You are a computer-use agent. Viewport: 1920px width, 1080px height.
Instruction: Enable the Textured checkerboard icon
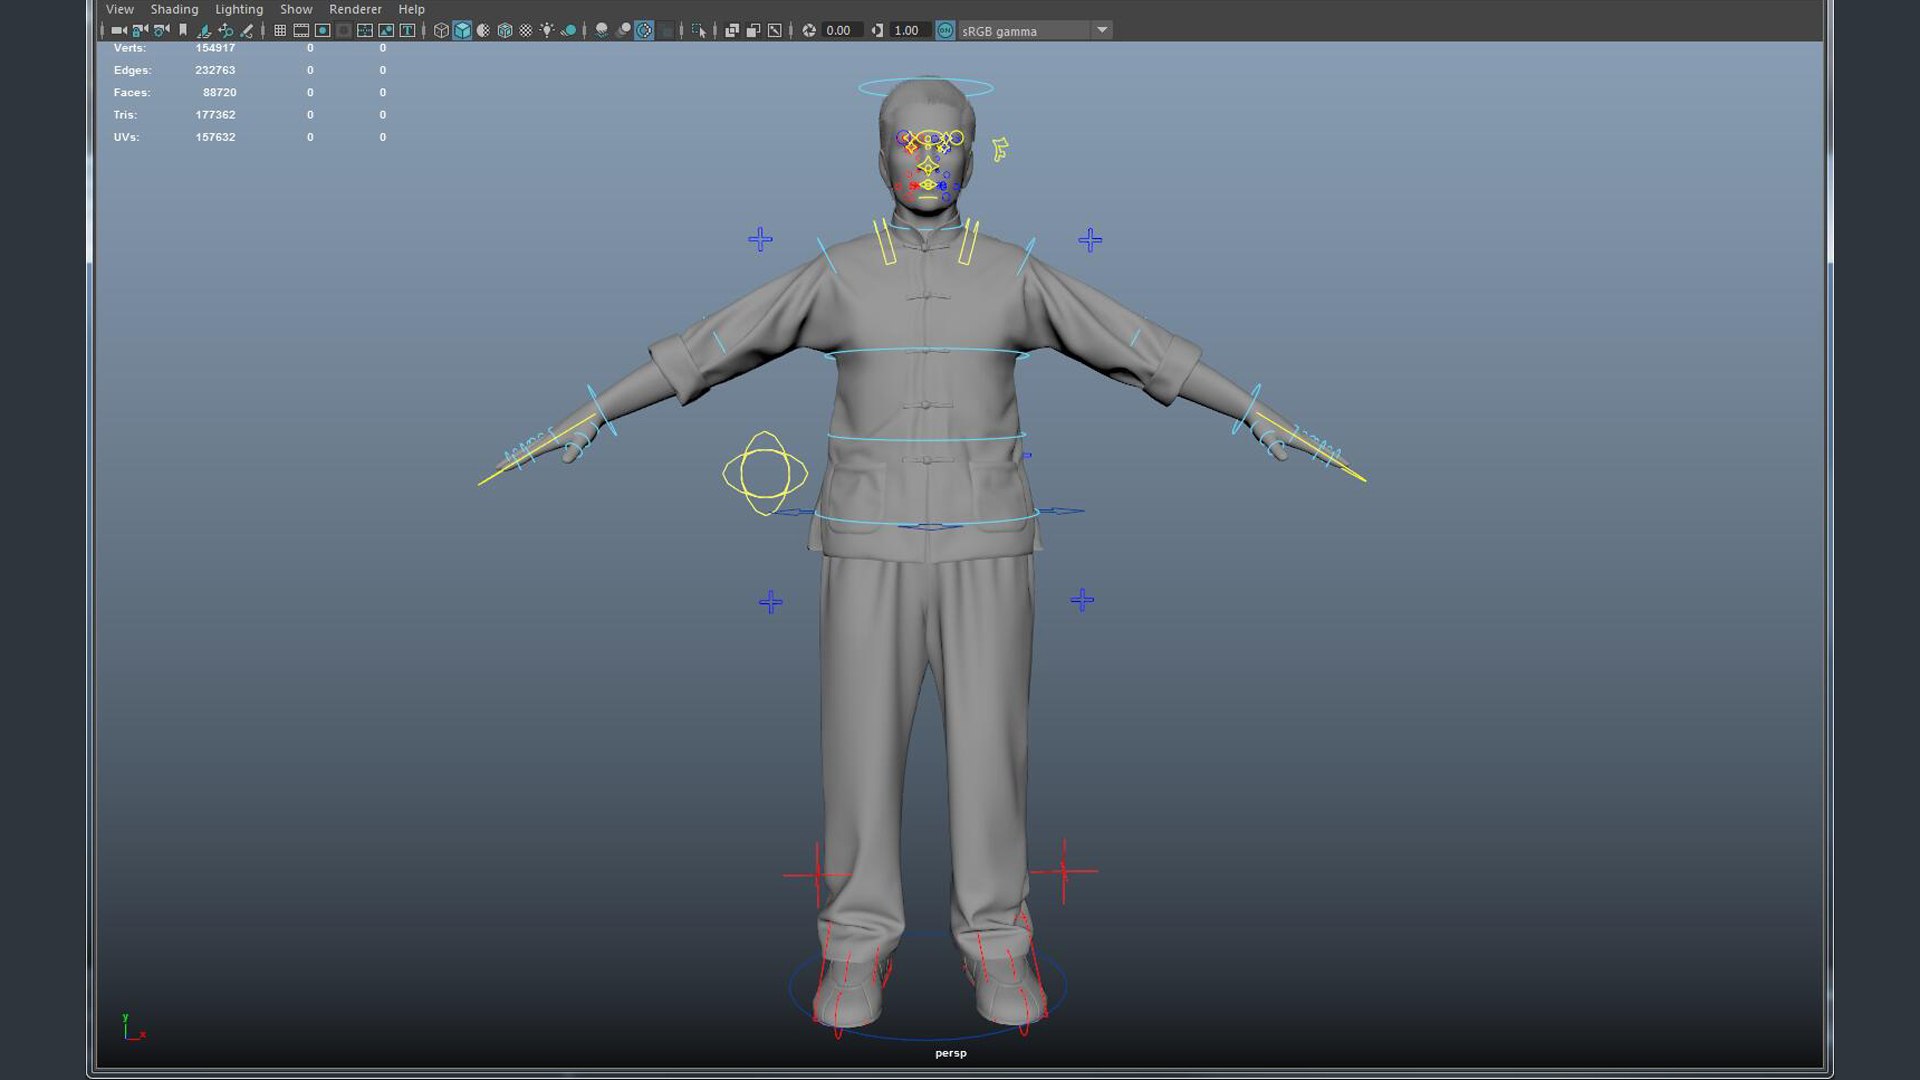pos(525,31)
